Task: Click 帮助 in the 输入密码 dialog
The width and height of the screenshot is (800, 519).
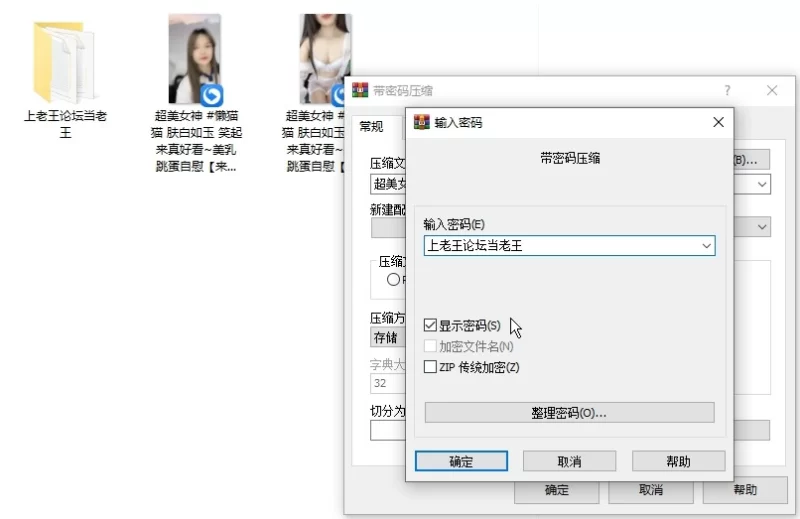Action: [x=679, y=461]
